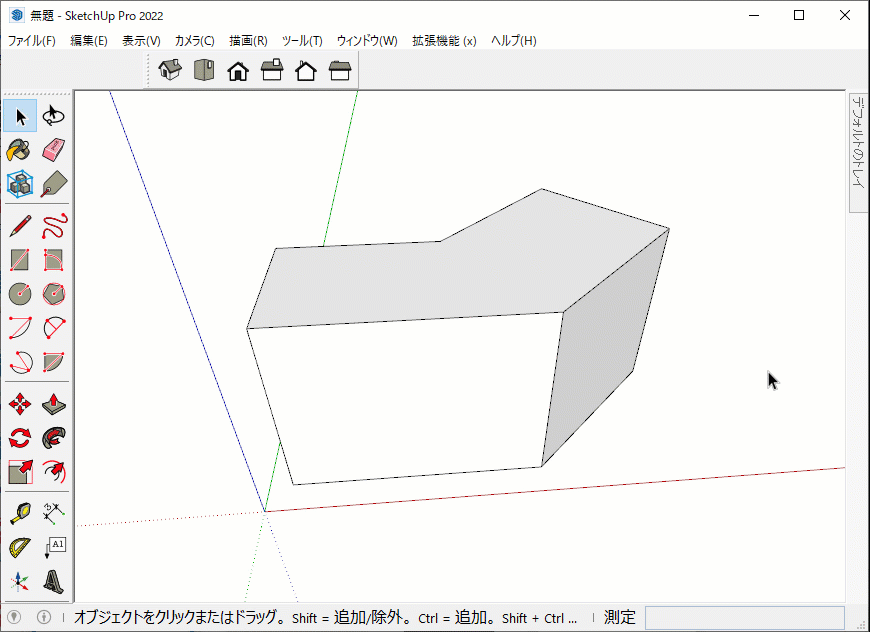Viewport: 870px width, 632px height.
Task: Open the ツール(T) menu
Action: [302, 41]
